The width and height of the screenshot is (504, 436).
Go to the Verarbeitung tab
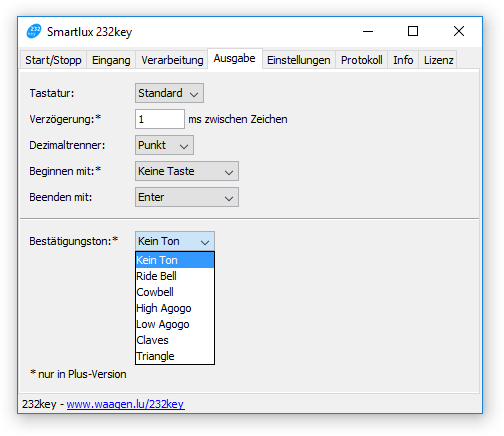172,60
